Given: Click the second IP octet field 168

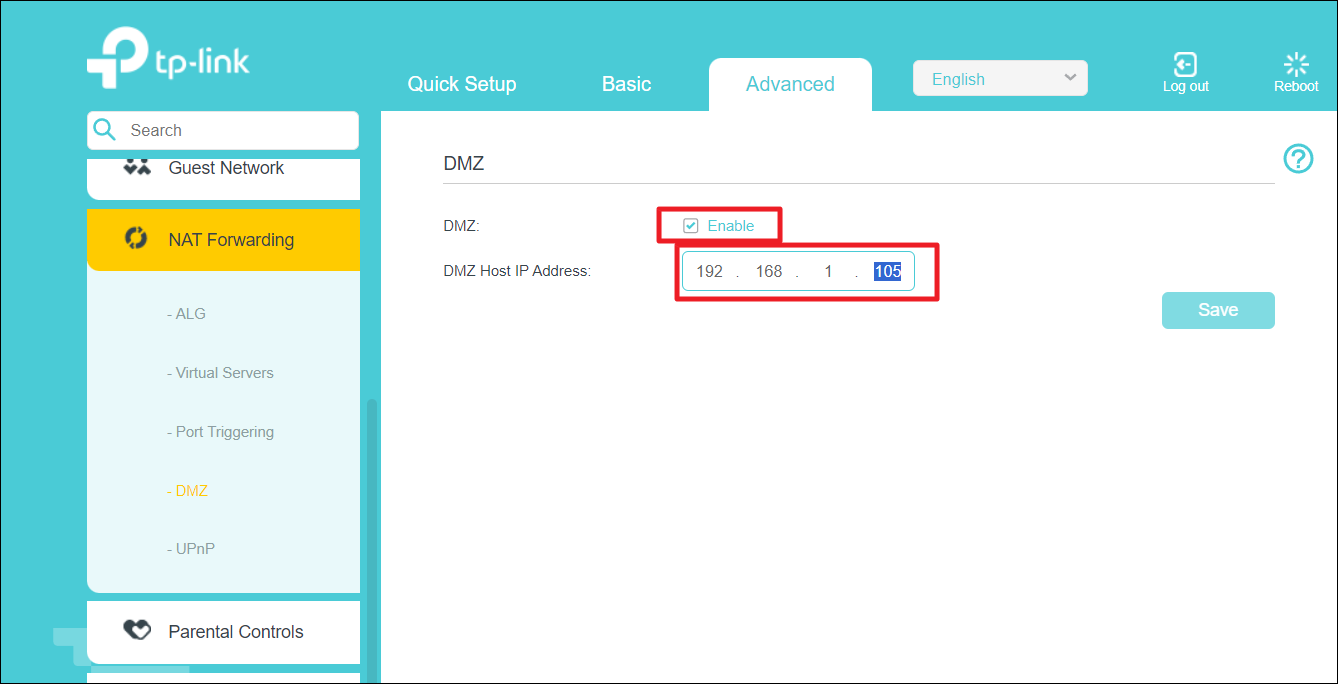Looking at the screenshot, I should click(769, 271).
